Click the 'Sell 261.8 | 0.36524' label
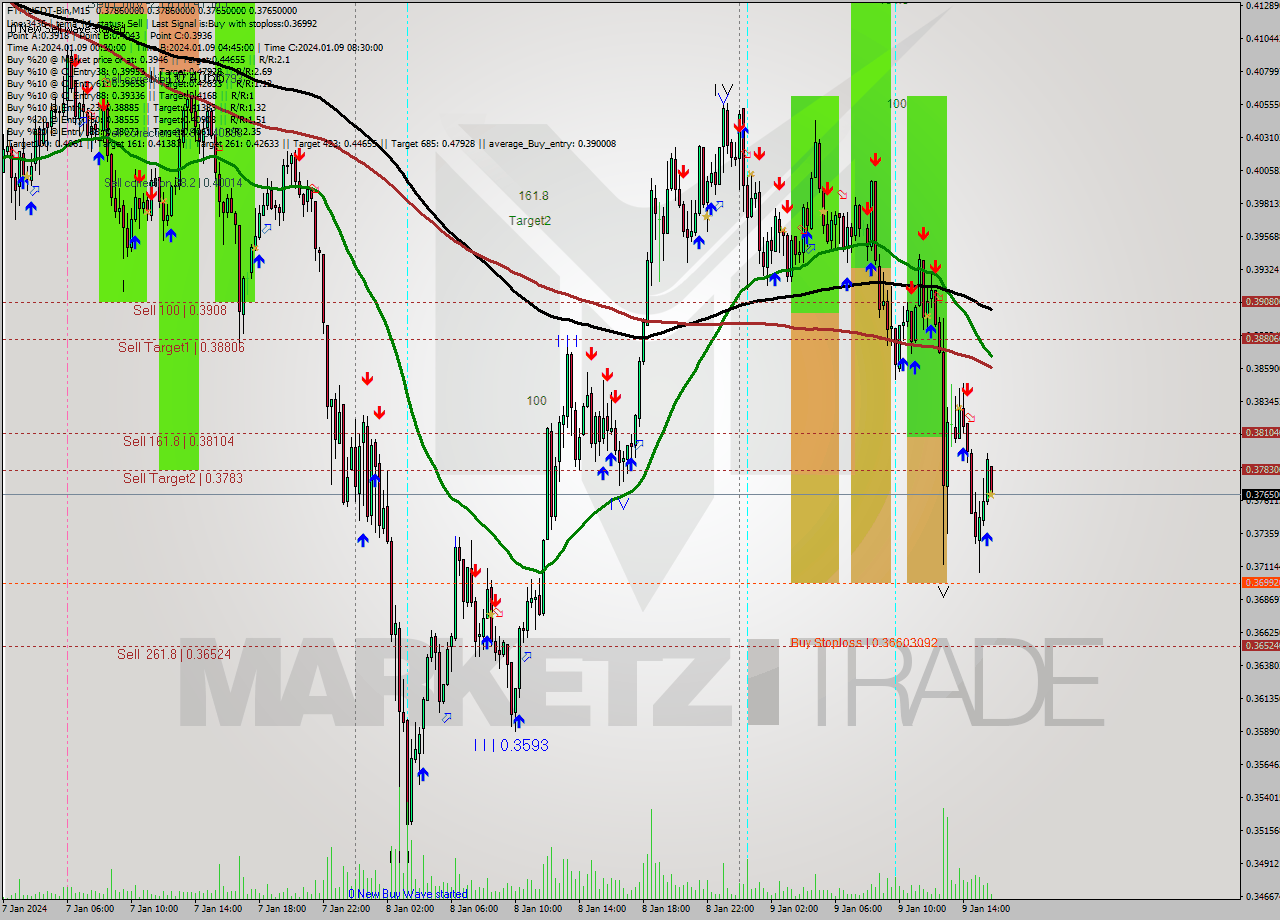The width and height of the screenshot is (1280, 920). 174,654
